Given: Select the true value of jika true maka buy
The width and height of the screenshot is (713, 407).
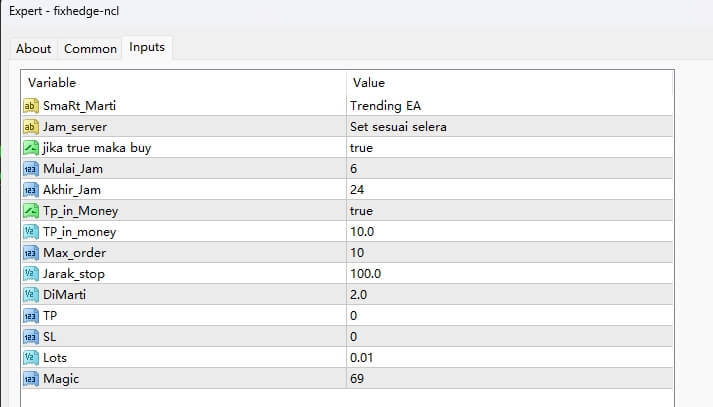Looking at the screenshot, I should (x=361, y=148).
